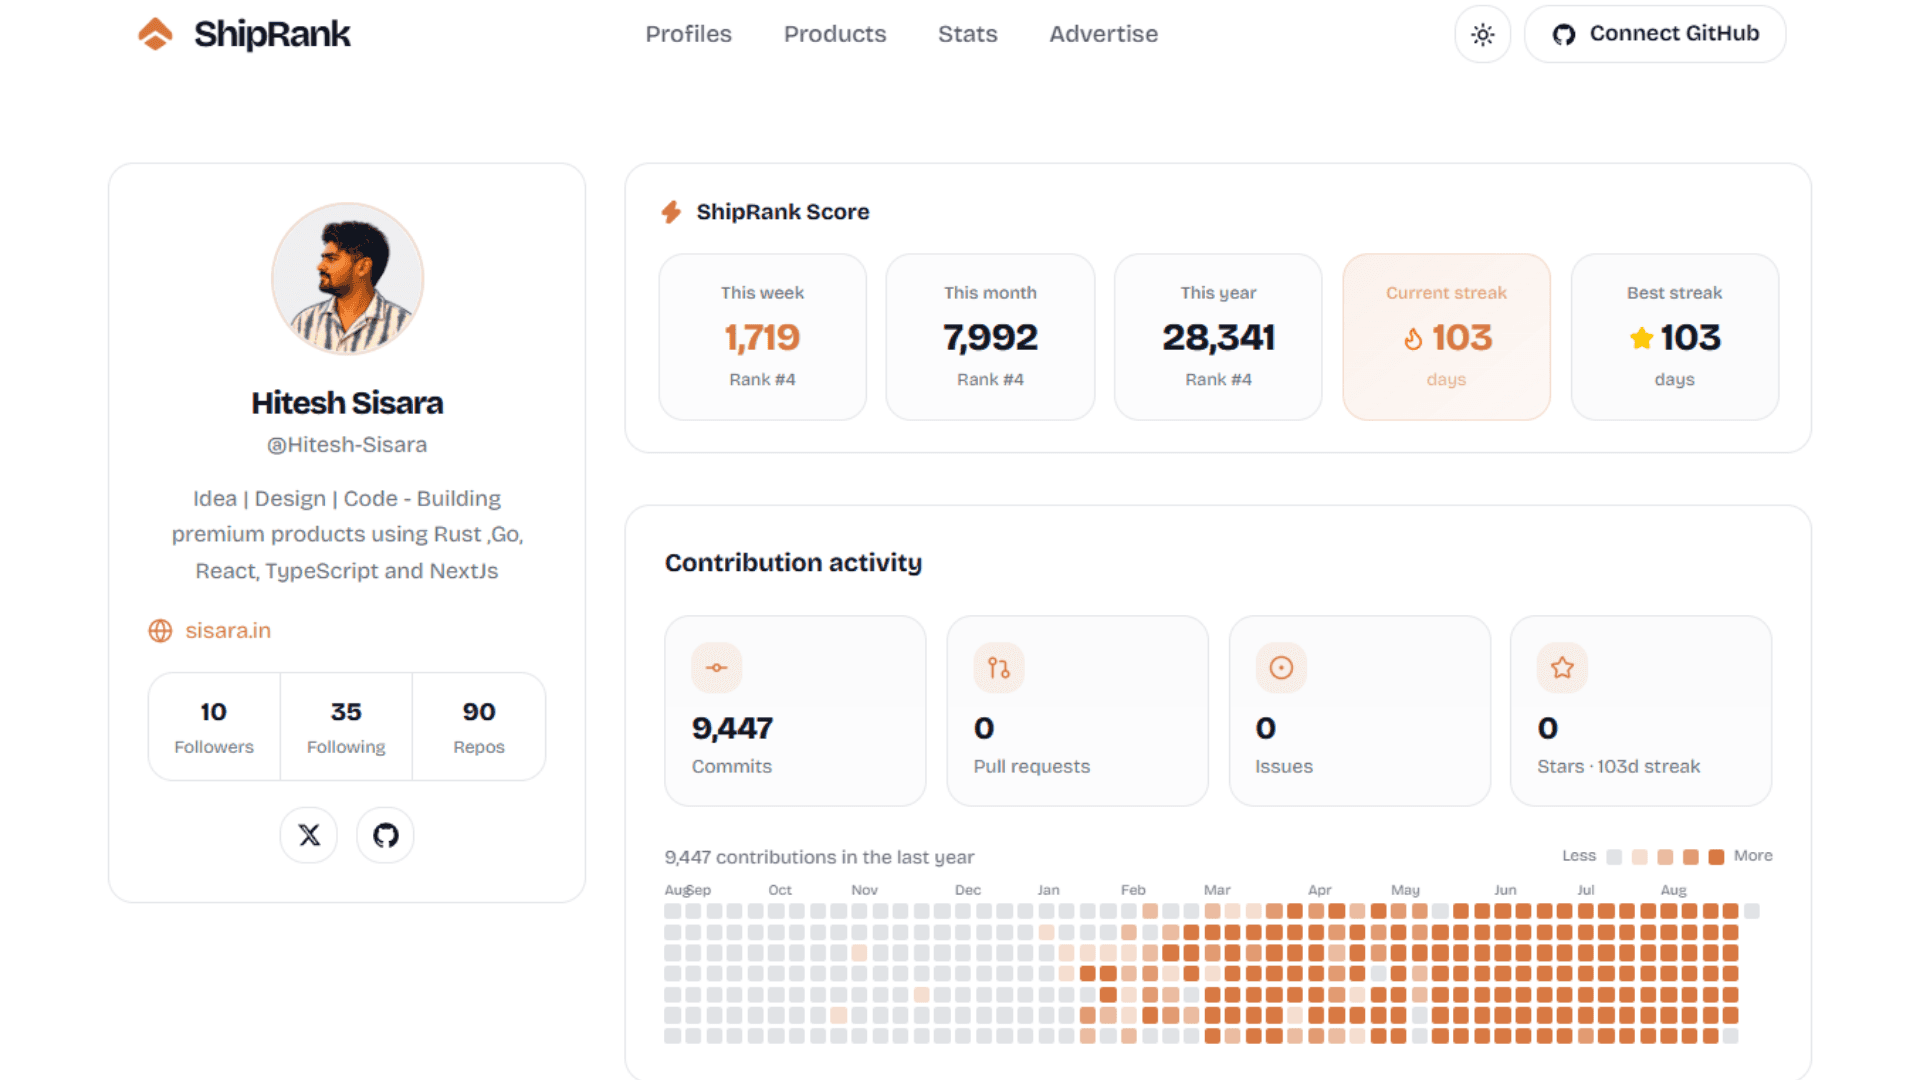Open the Profiles nav item
Image resolution: width=1920 pixels, height=1080 pixels.
pyautogui.click(x=688, y=34)
